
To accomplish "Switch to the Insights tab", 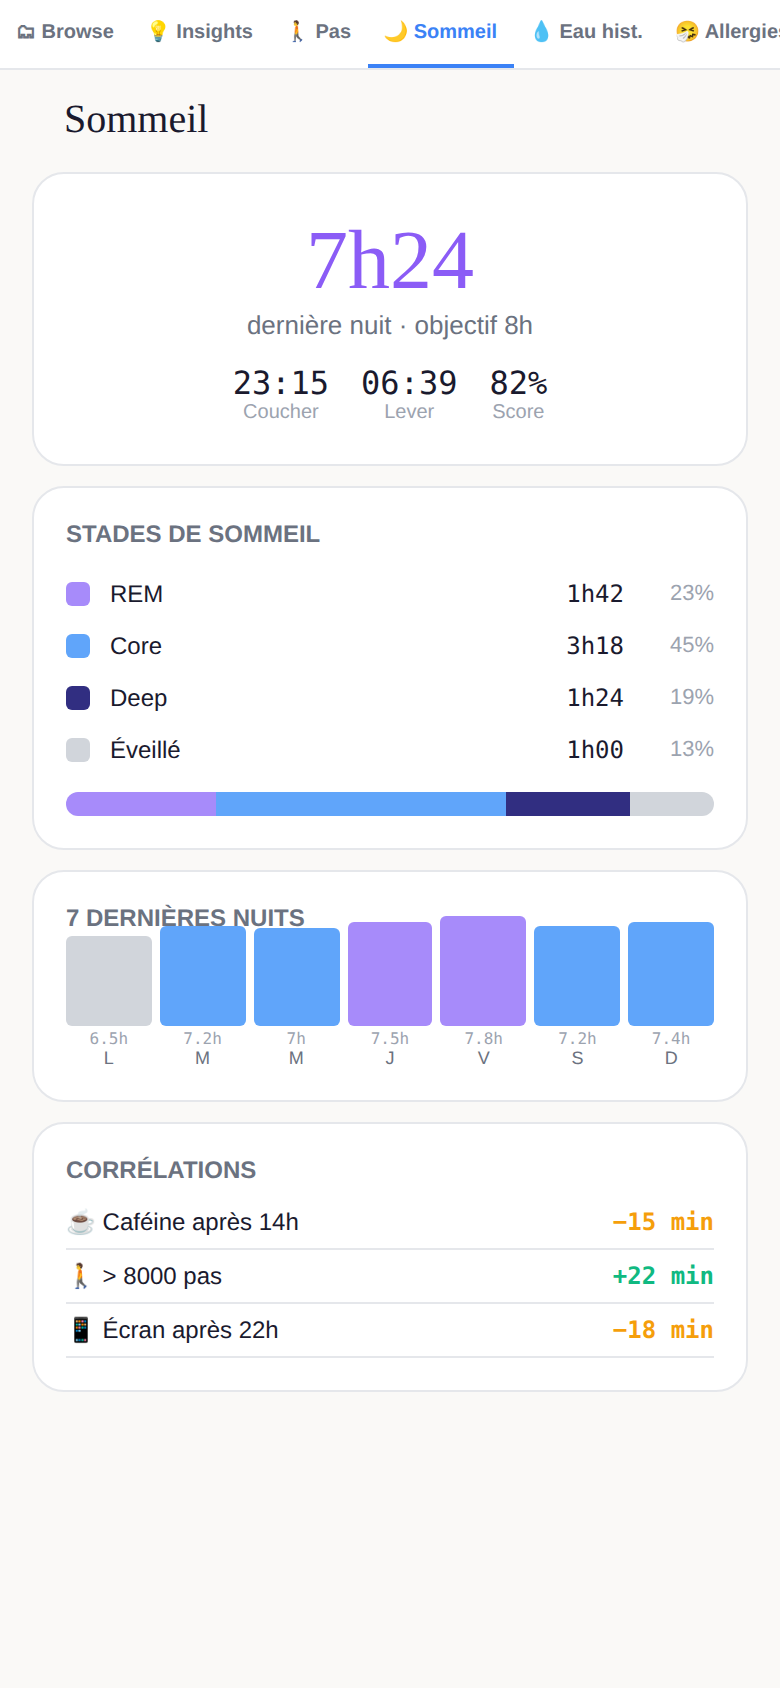I will 200,32.
